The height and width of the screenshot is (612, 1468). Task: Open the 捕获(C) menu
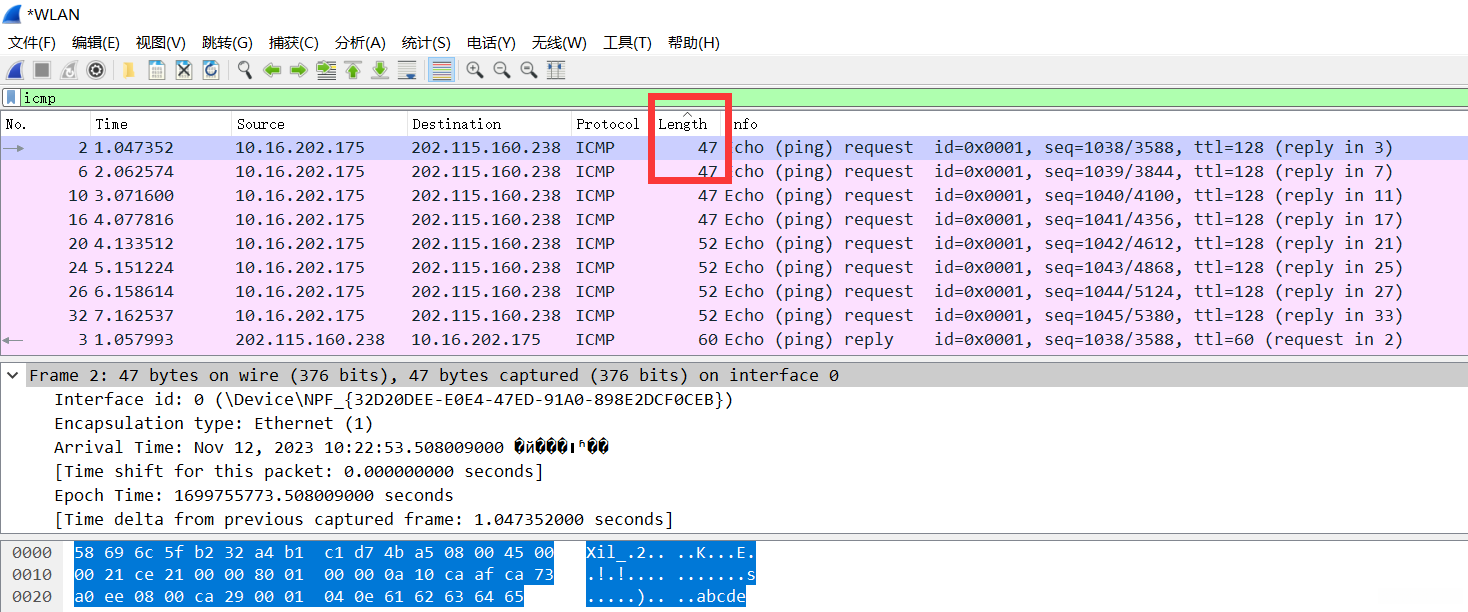tap(293, 43)
